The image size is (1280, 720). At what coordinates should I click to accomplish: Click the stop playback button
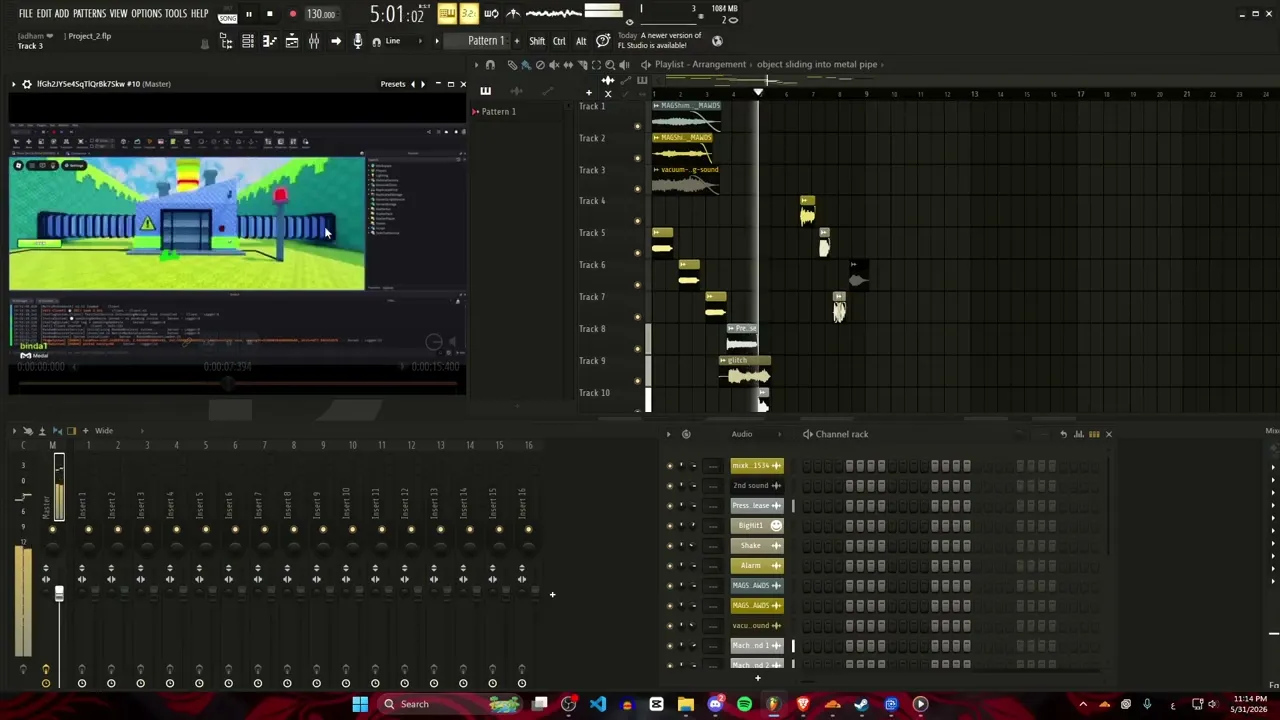270,14
